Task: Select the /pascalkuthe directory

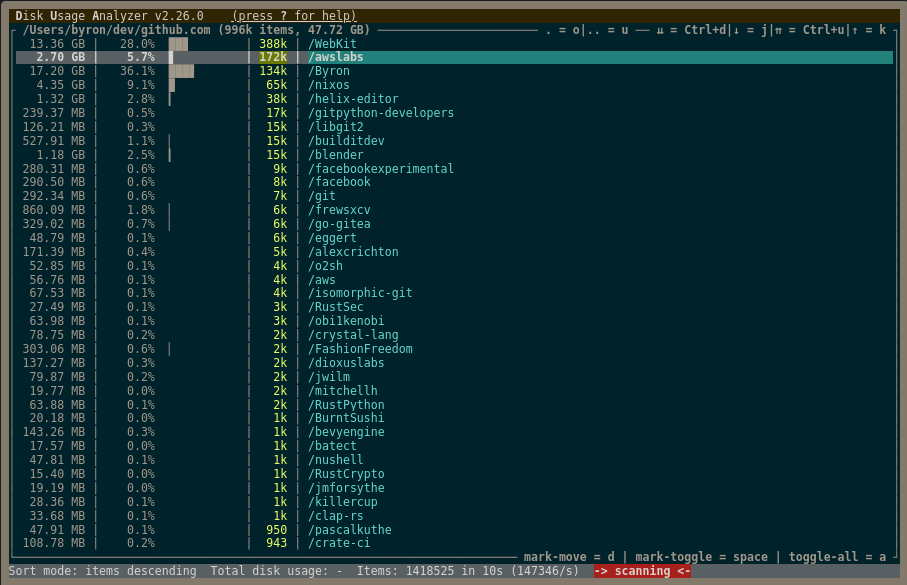Action: click(454, 529)
